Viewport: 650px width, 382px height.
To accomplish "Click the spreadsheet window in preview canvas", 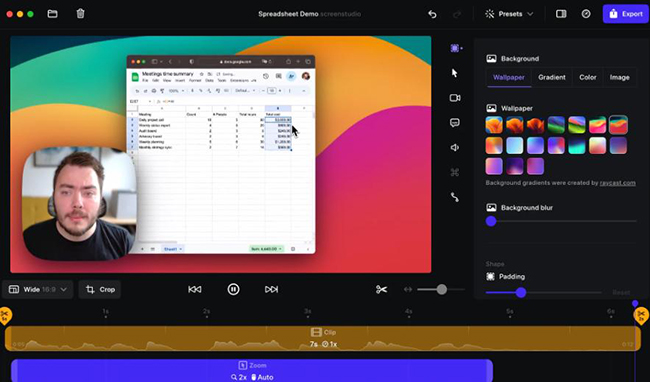I will (221, 154).
